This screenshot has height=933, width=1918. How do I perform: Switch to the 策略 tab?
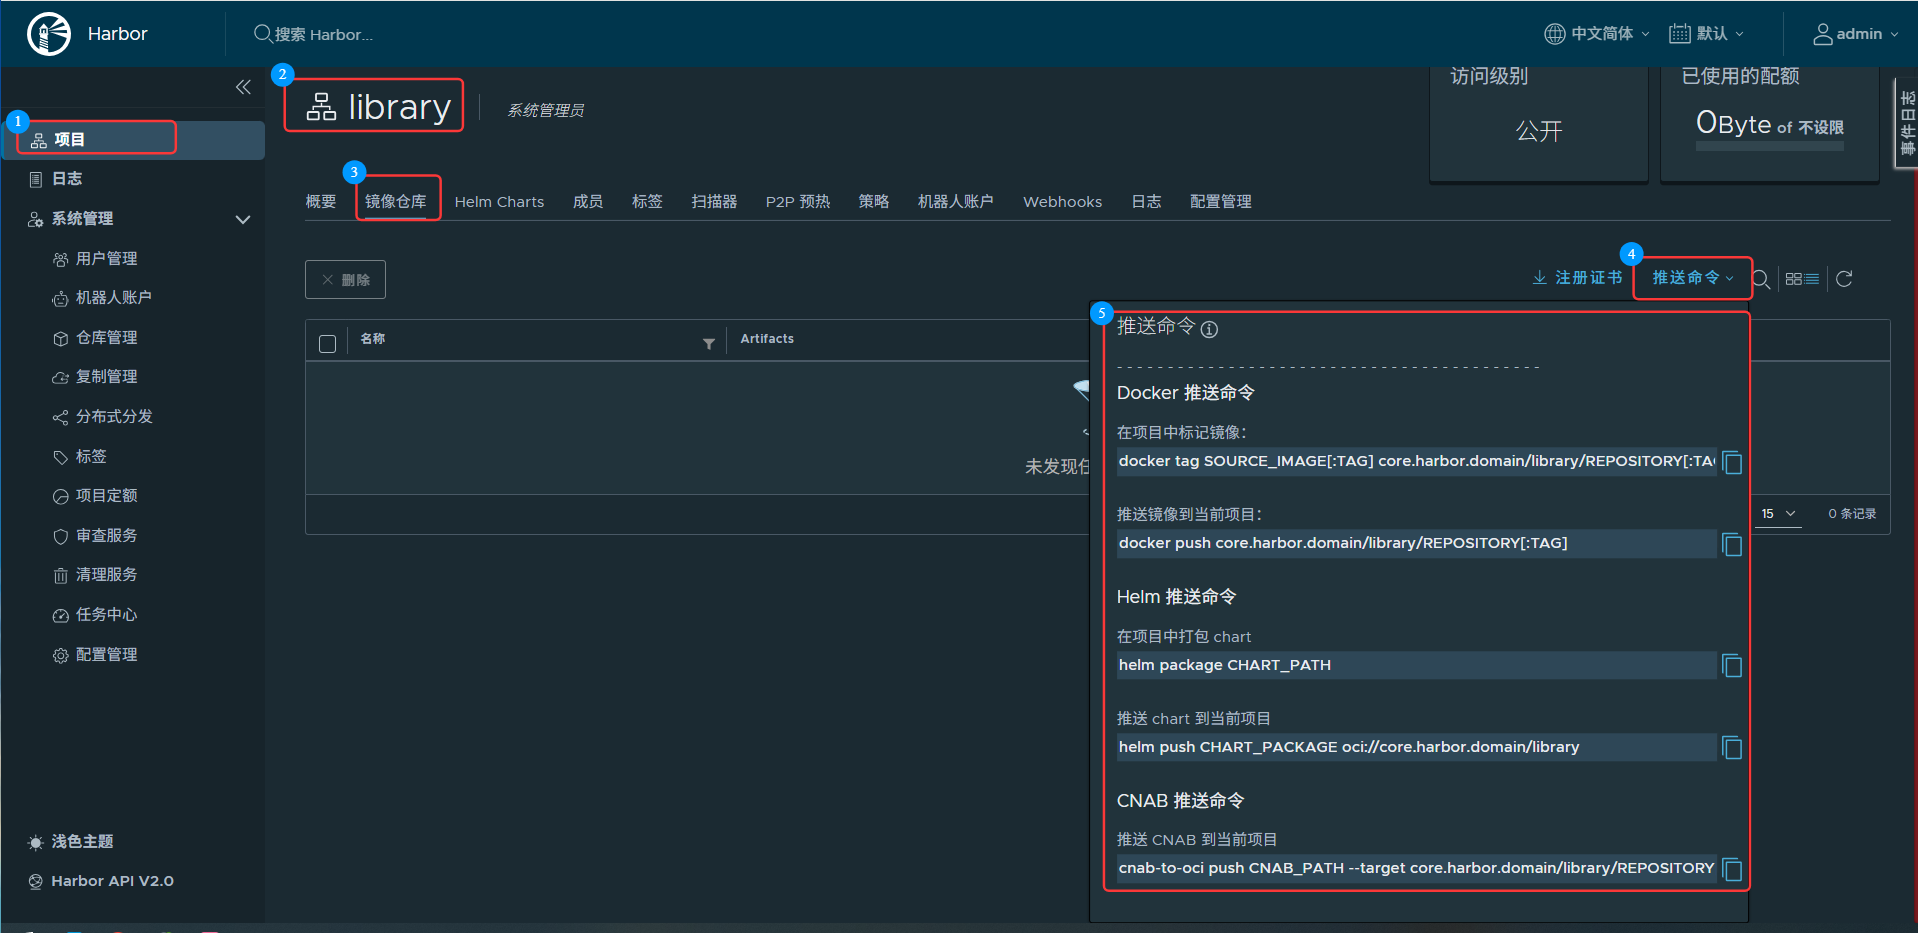(x=874, y=202)
